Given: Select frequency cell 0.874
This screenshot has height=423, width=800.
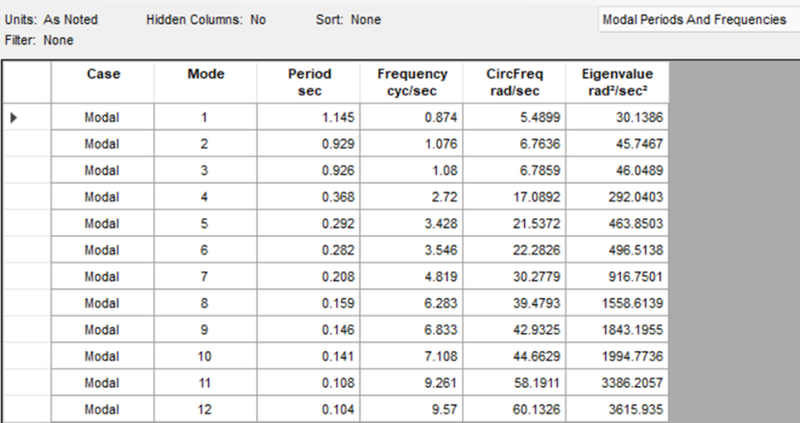Looking at the screenshot, I should pyautogui.click(x=412, y=117).
